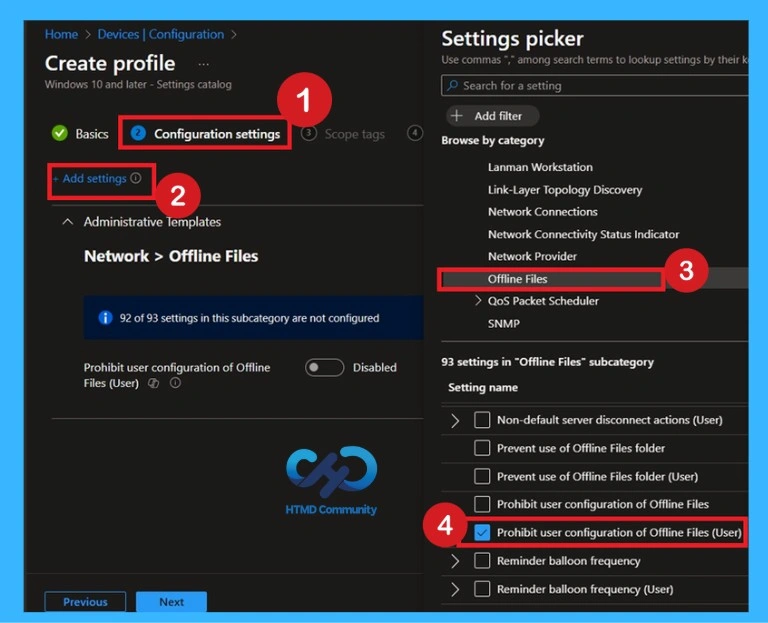The image size is (768, 623).
Task: Open the ellipsis menu beside Create profile
Action: tap(203, 64)
